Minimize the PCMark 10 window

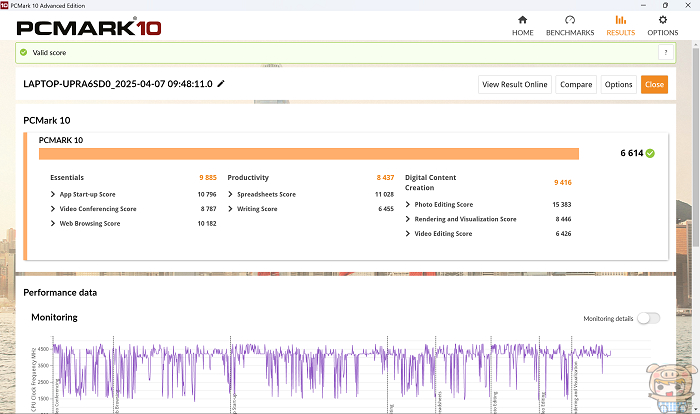click(643, 5)
